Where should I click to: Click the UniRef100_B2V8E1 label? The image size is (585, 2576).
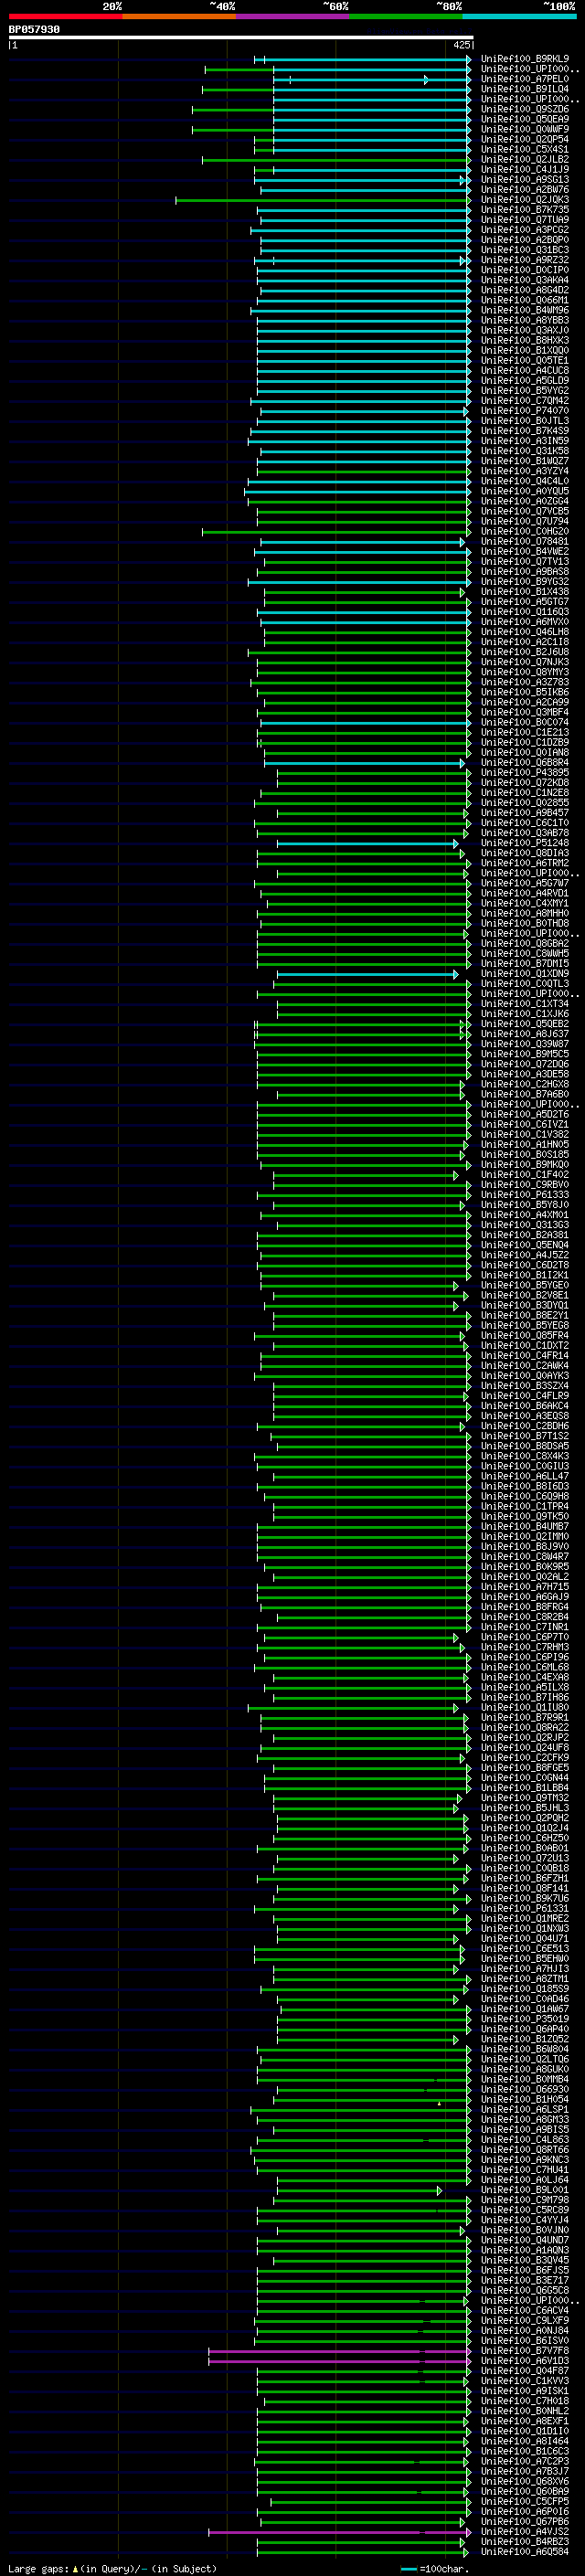[524, 1295]
